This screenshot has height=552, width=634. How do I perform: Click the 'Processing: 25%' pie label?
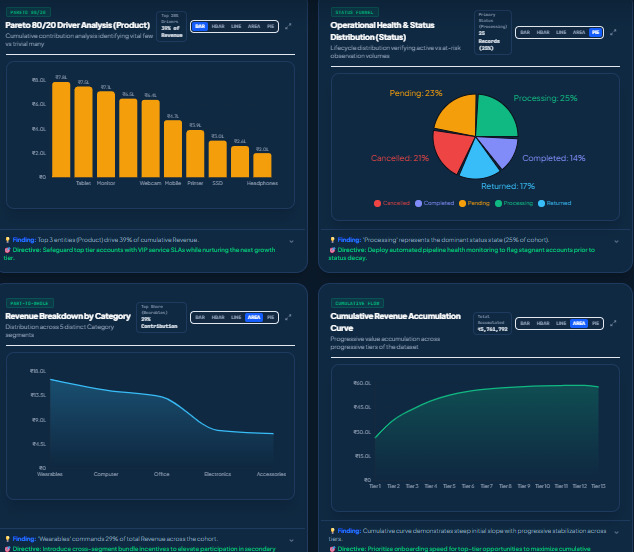545,98
